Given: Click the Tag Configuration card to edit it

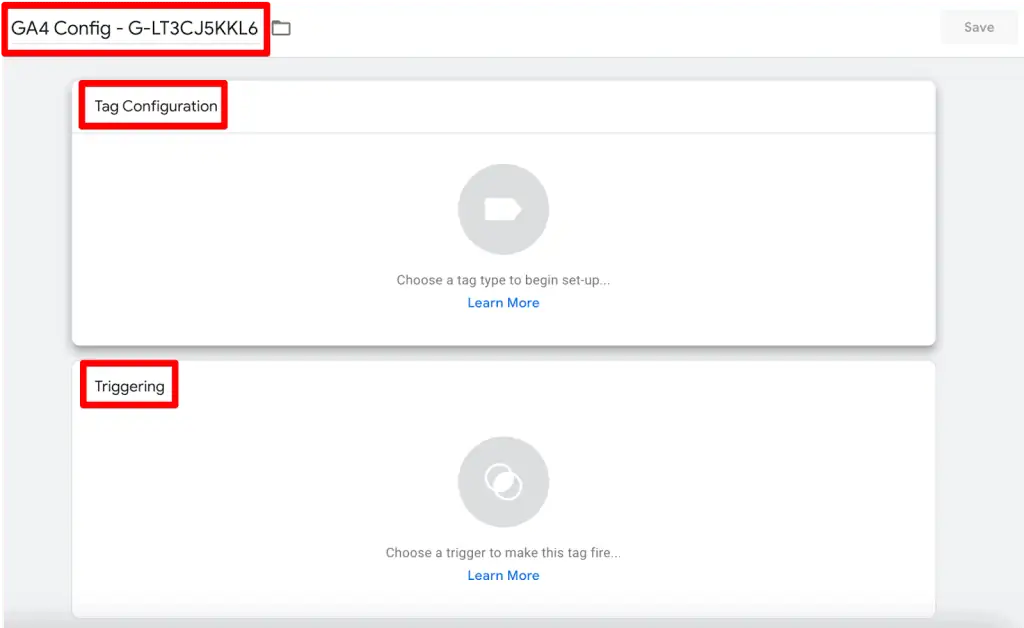Looking at the screenshot, I should (503, 230).
